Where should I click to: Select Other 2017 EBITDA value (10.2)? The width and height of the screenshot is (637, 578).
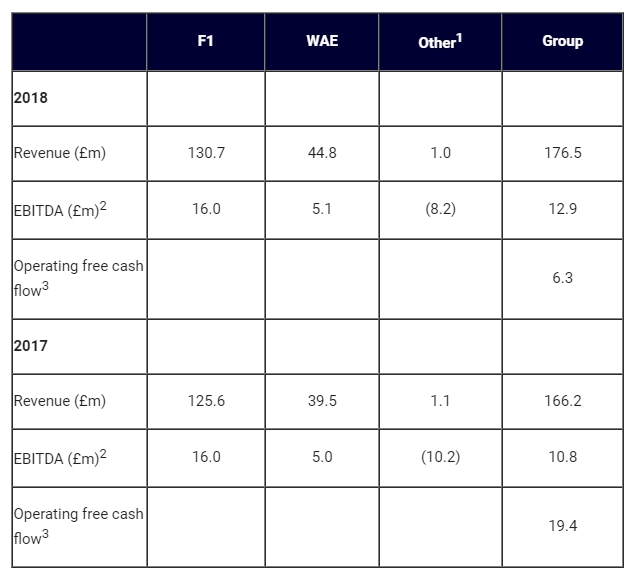coord(439,456)
